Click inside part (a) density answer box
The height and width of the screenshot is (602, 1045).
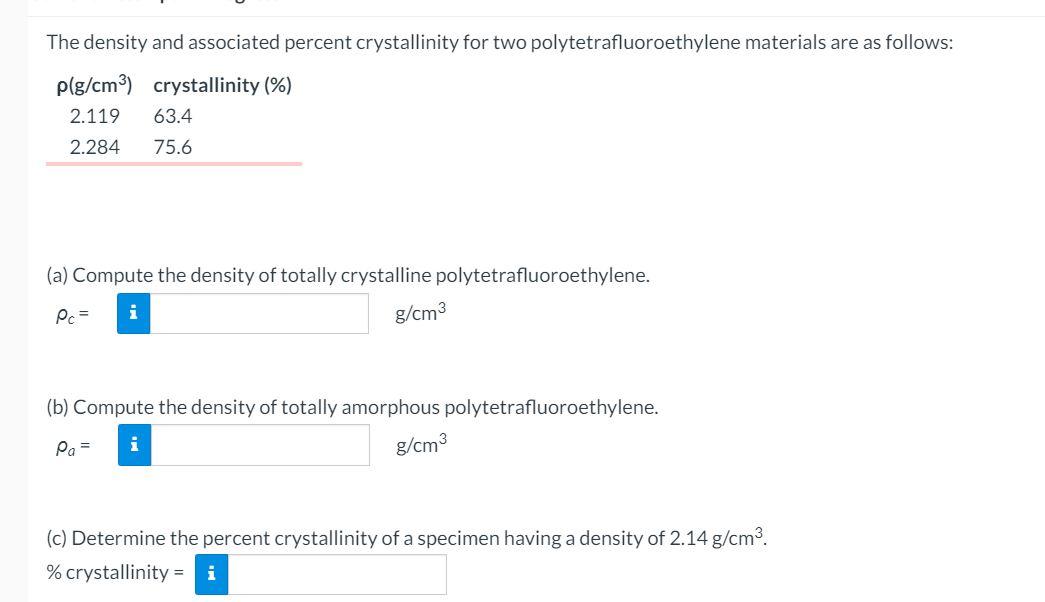(x=260, y=313)
